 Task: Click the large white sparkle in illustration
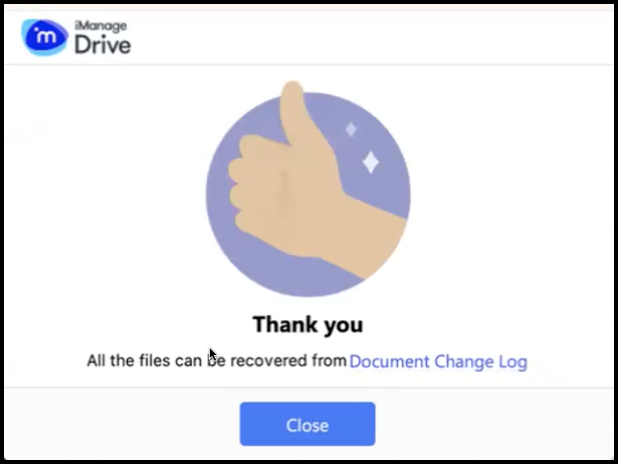pyautogui.click(x=370, y=162)
